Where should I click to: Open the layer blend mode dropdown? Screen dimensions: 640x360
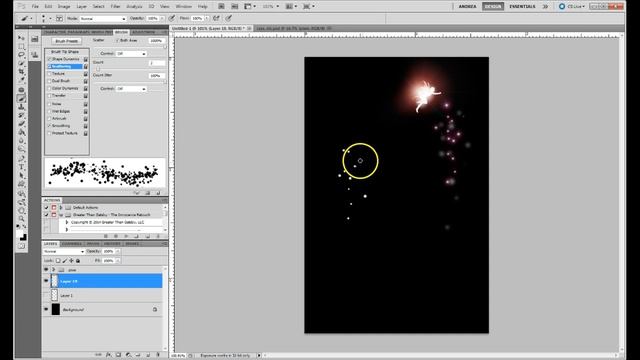click(x=64, y=251)
